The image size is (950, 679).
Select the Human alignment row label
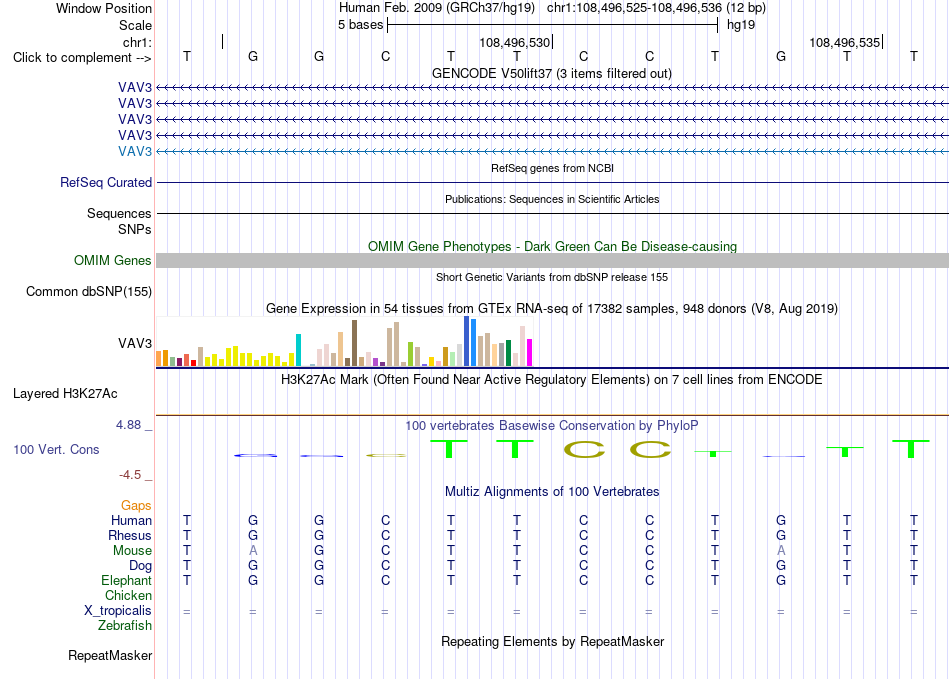pyautogui.click(x=131, y=520)
